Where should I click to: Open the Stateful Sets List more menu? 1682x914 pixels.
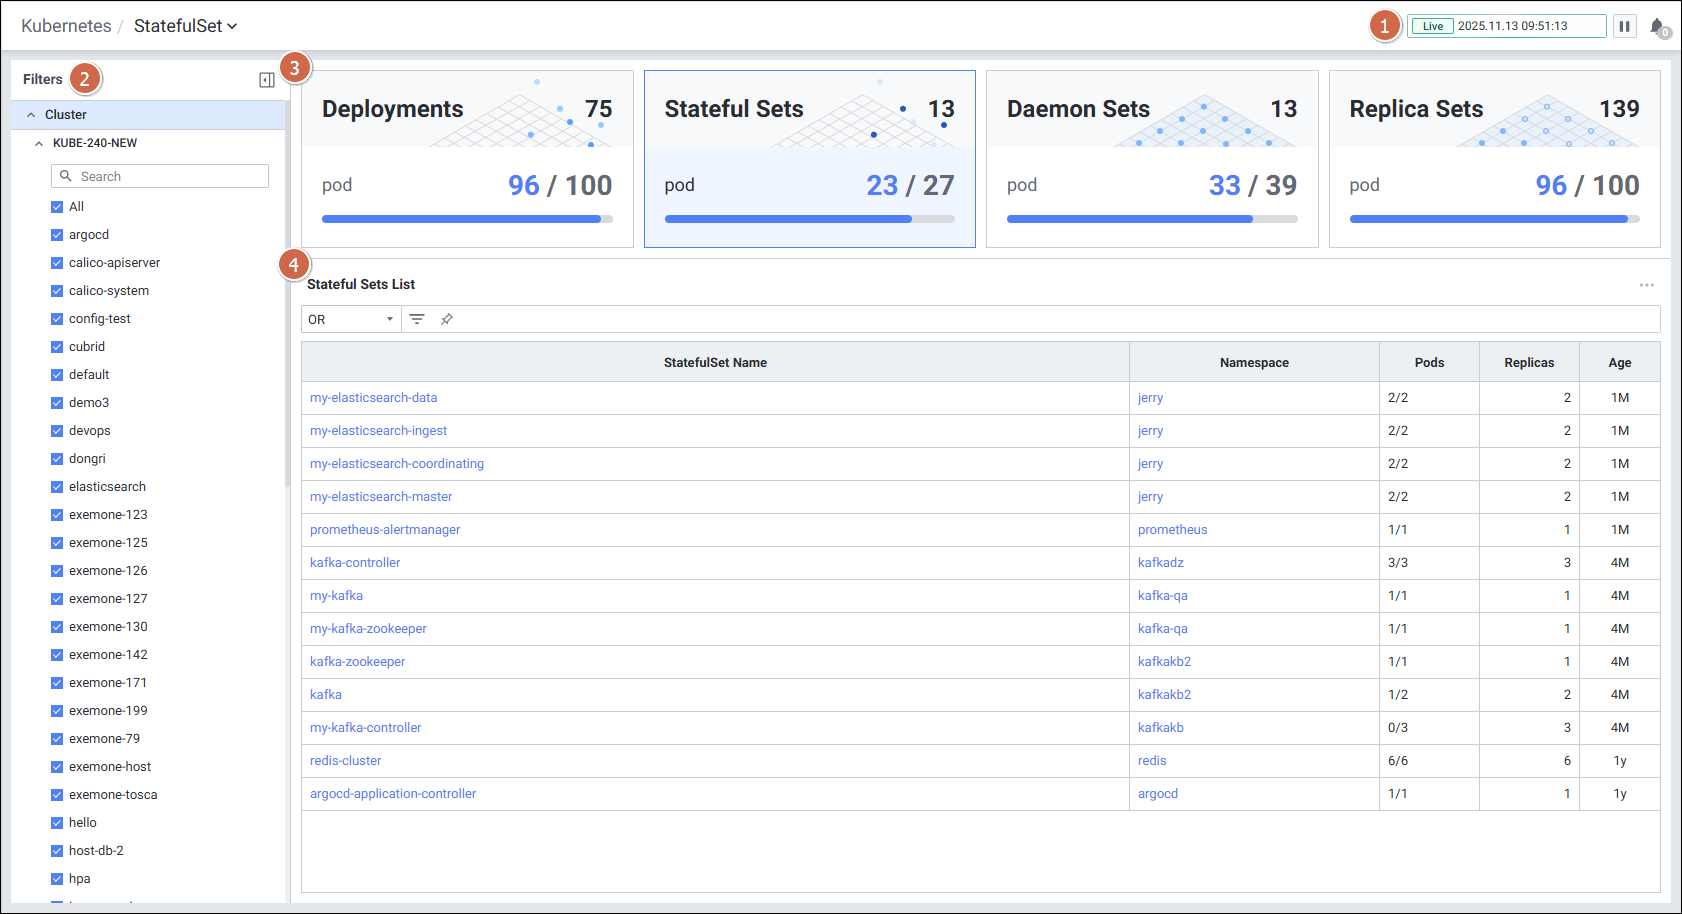1646,285
